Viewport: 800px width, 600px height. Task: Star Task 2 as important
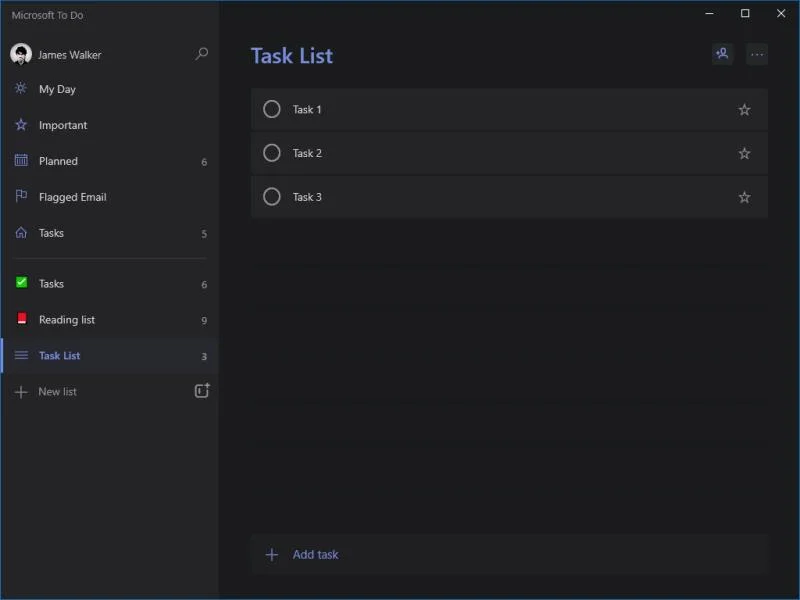[744, 153]
